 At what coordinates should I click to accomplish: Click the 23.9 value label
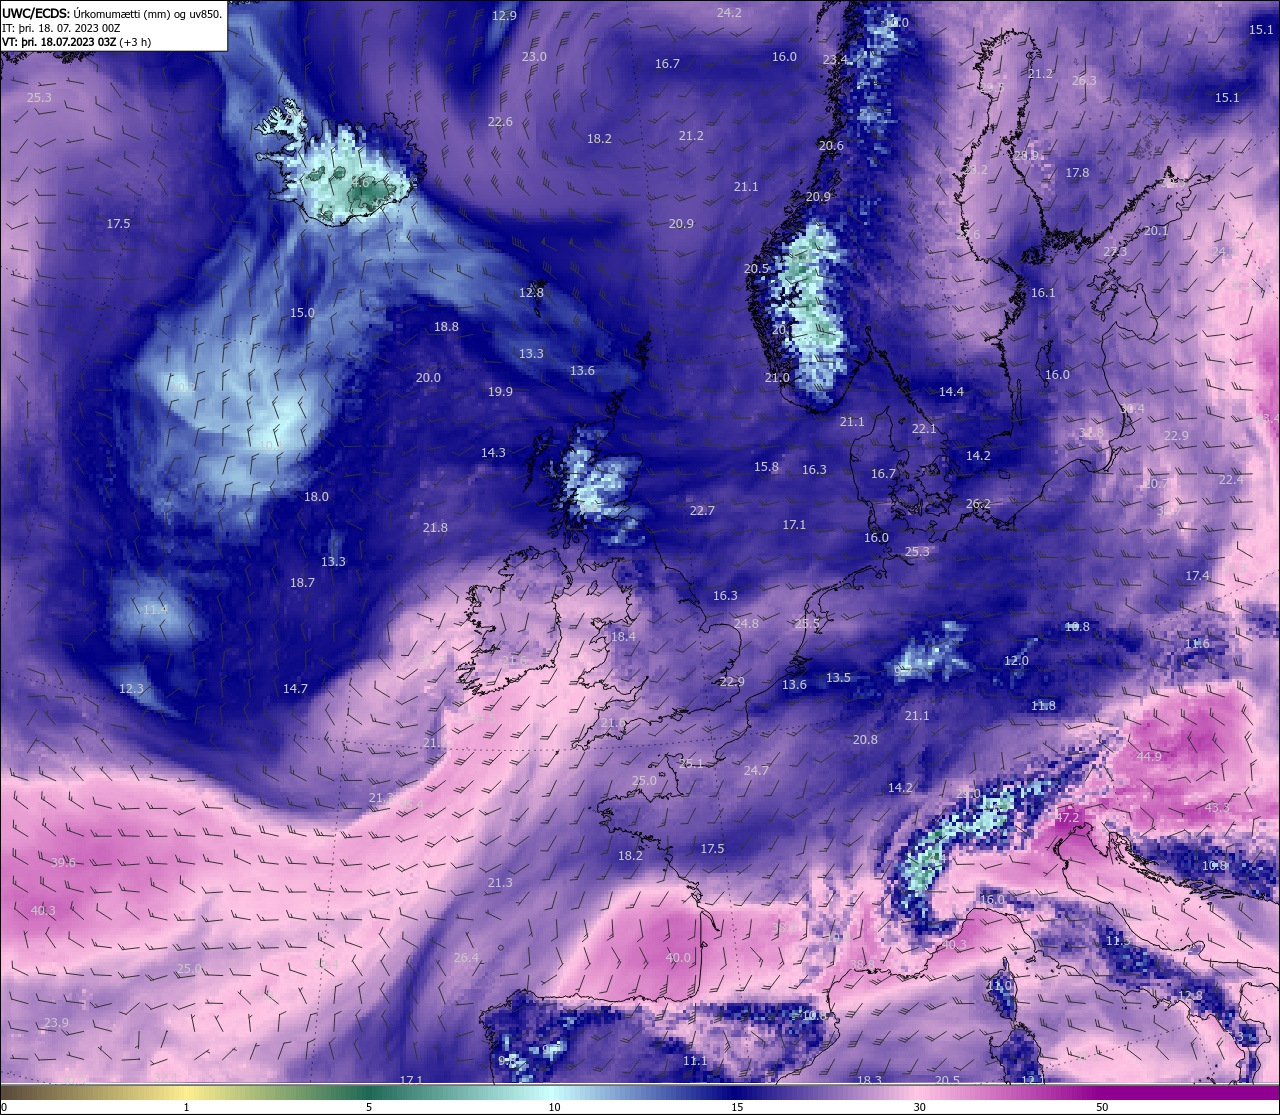click(x=56, y=1023)
